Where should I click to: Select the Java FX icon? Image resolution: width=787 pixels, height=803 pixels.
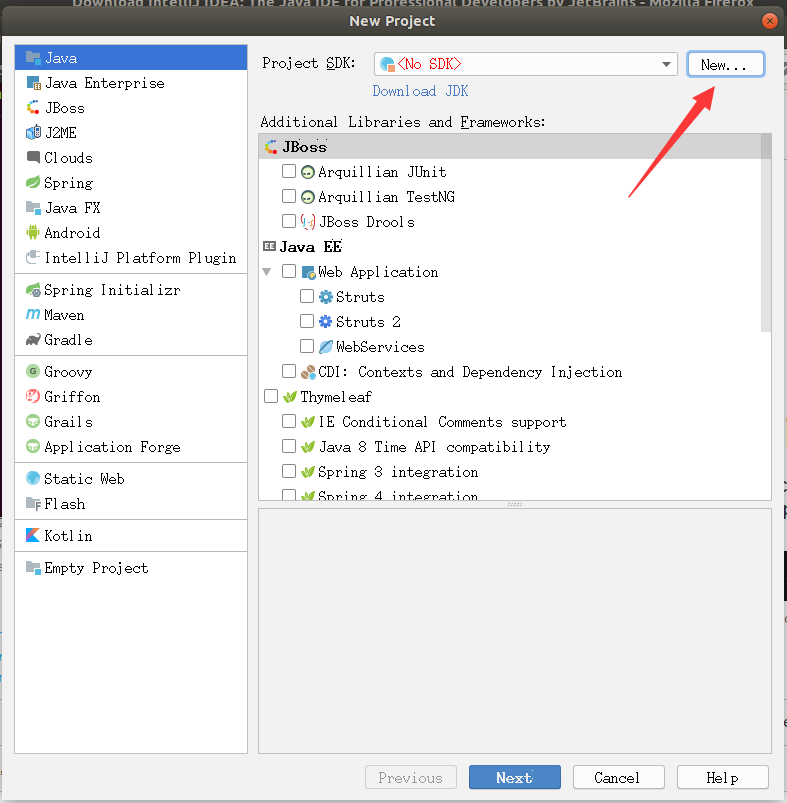[33, 207]
